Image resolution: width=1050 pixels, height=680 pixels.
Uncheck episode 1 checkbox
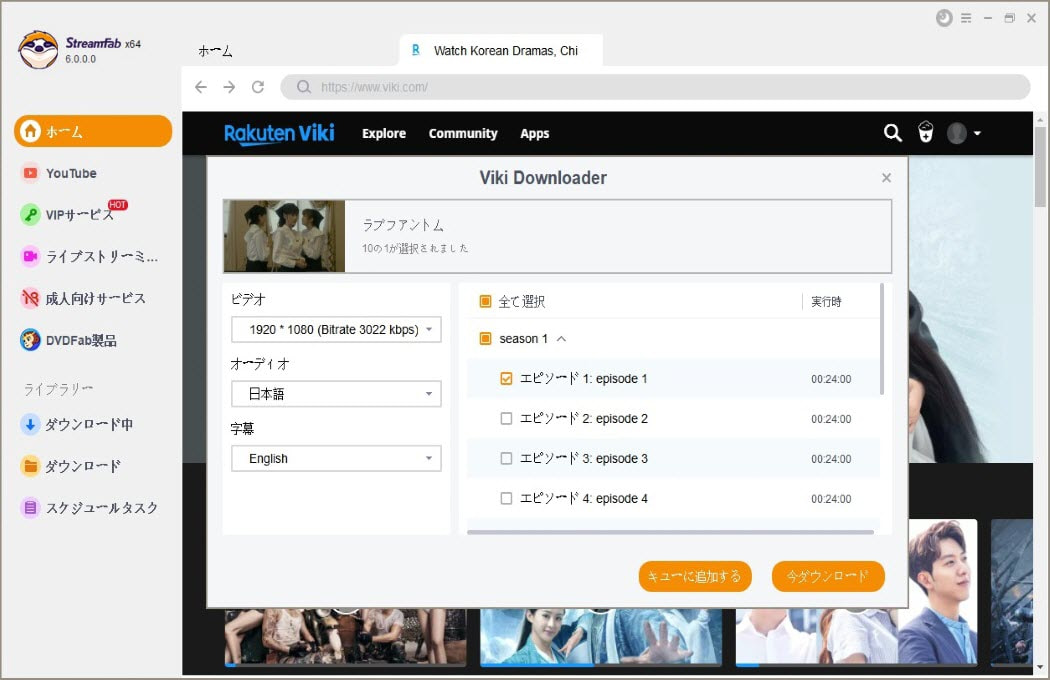coord(506,379)
